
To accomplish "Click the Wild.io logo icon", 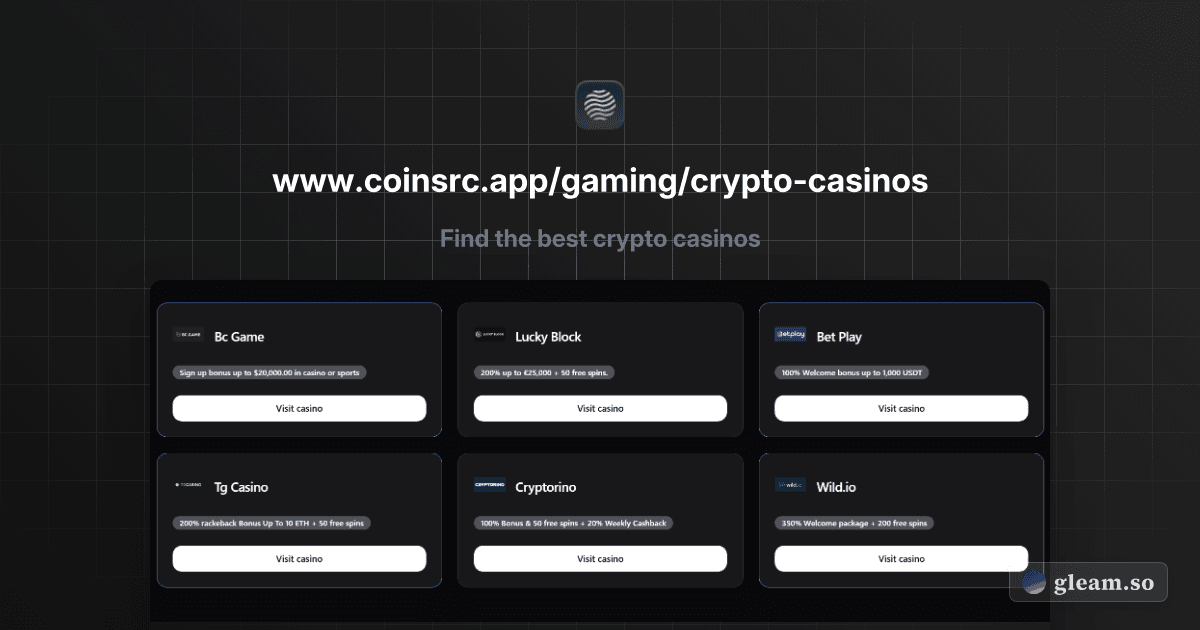I will coord(790,485).
